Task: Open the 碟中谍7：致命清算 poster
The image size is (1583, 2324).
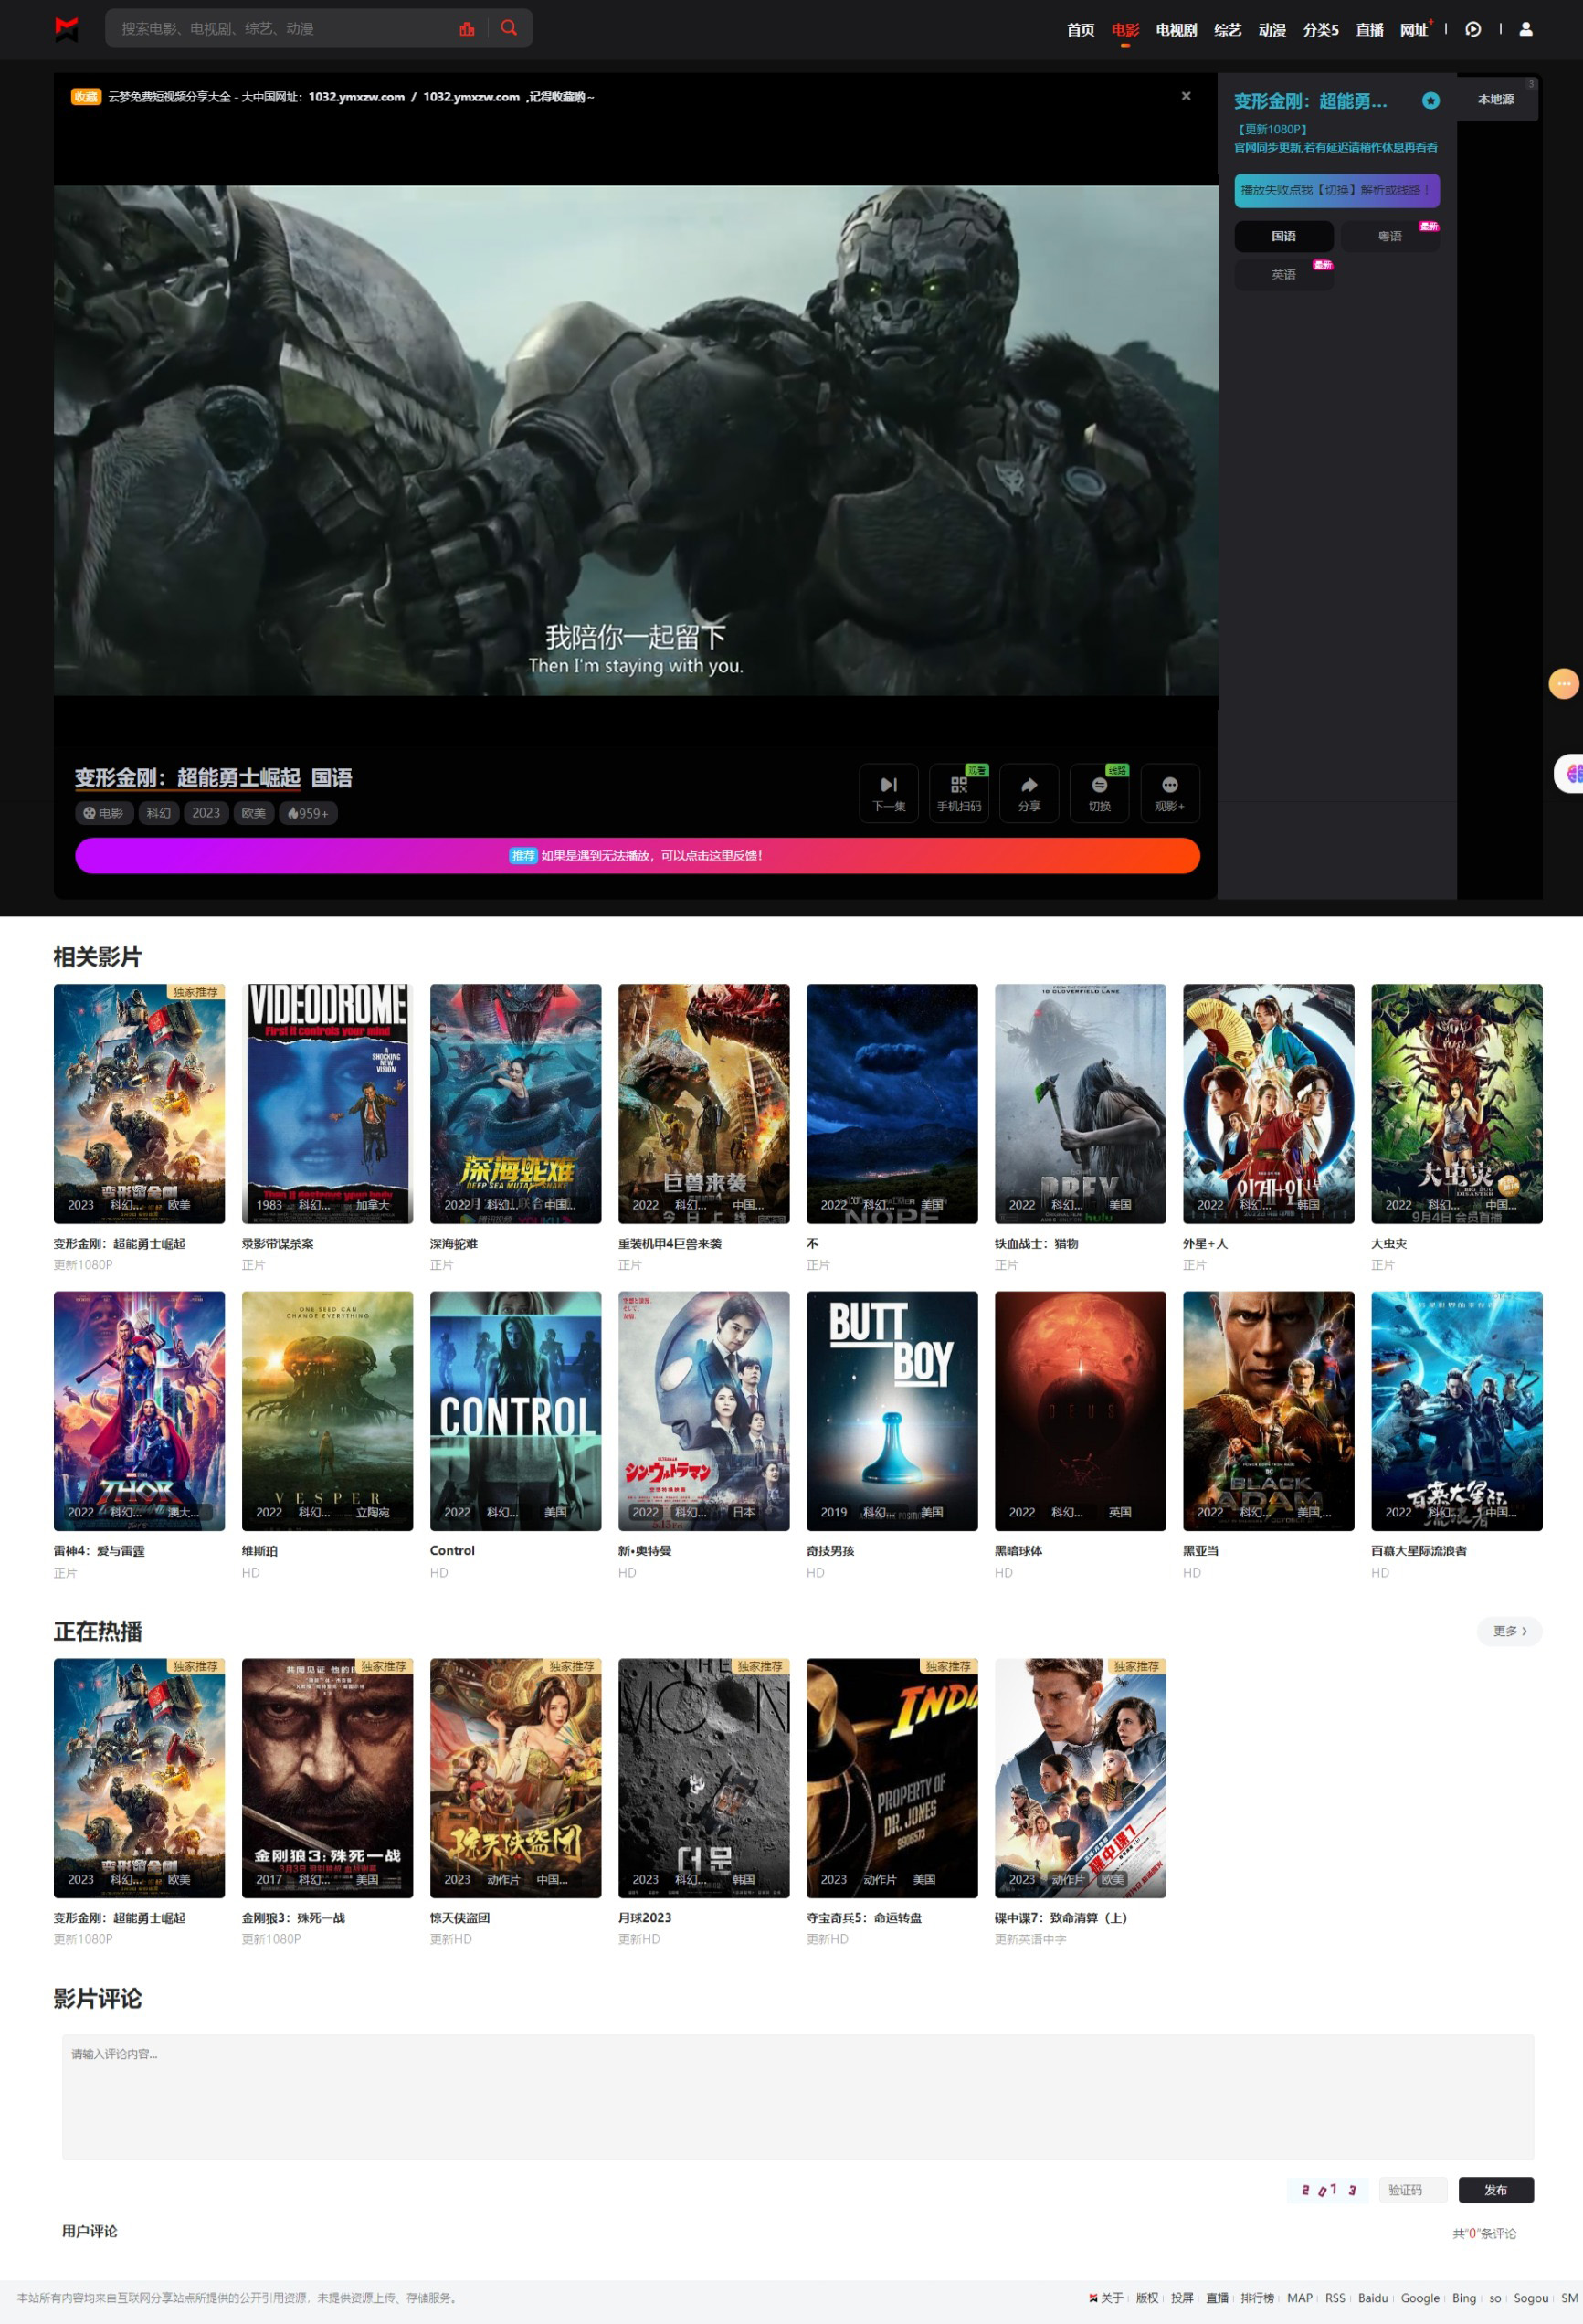Action: tap(1080, 1778)
